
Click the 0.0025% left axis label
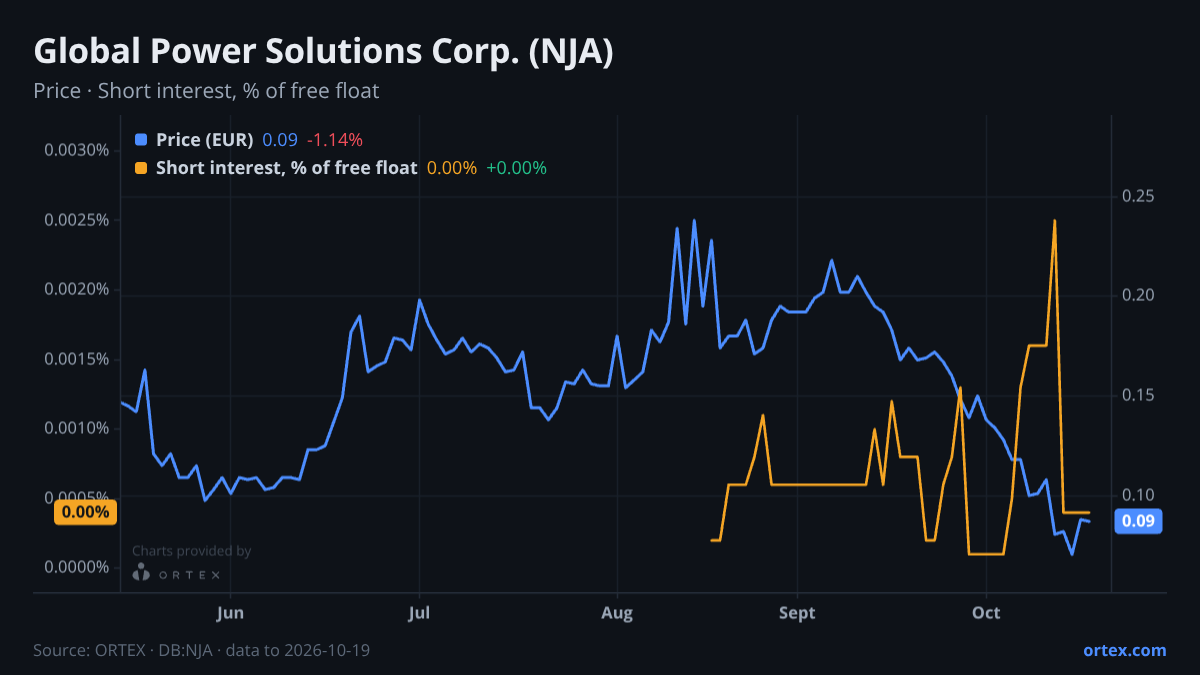(x=76, y=220)
